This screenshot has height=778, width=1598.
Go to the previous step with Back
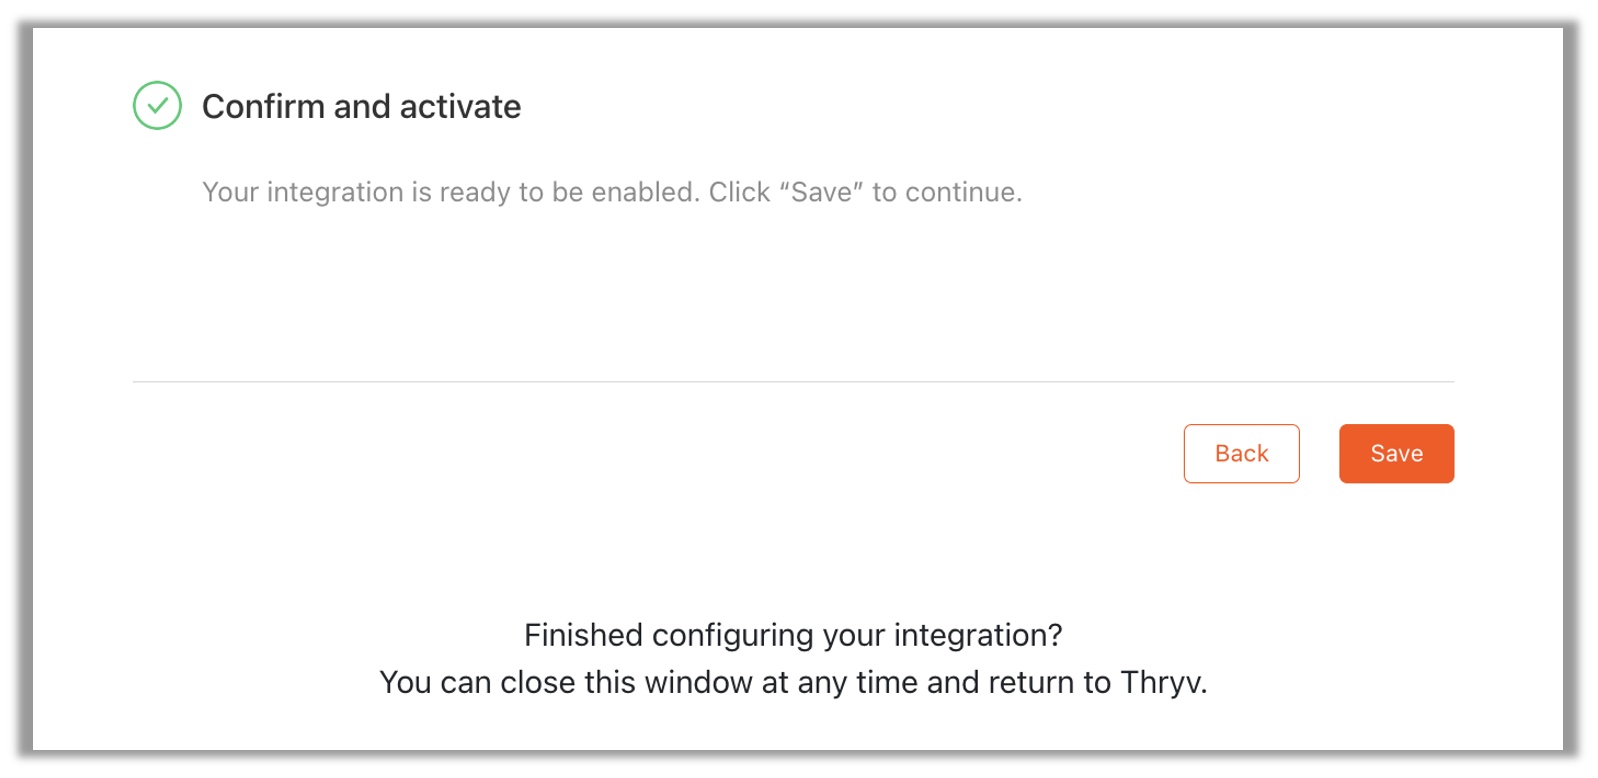click(x=1241, y=453)
